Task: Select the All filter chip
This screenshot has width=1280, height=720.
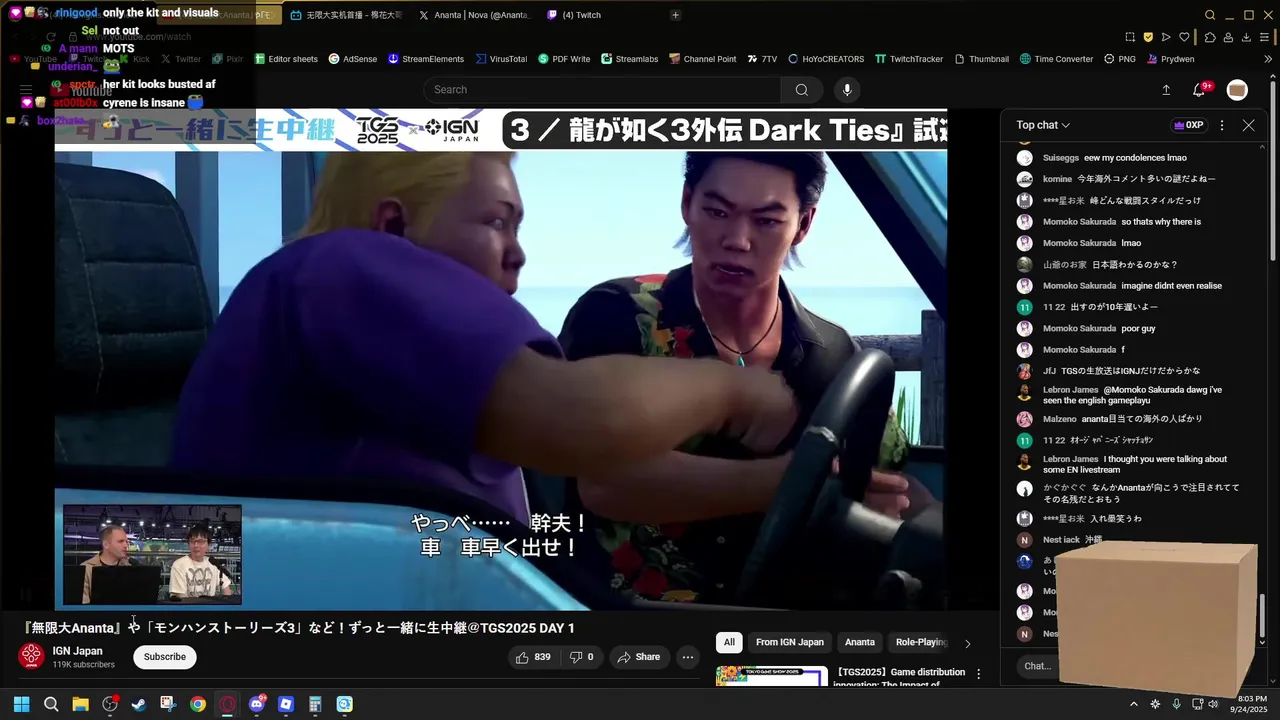Action: (729, 642)
